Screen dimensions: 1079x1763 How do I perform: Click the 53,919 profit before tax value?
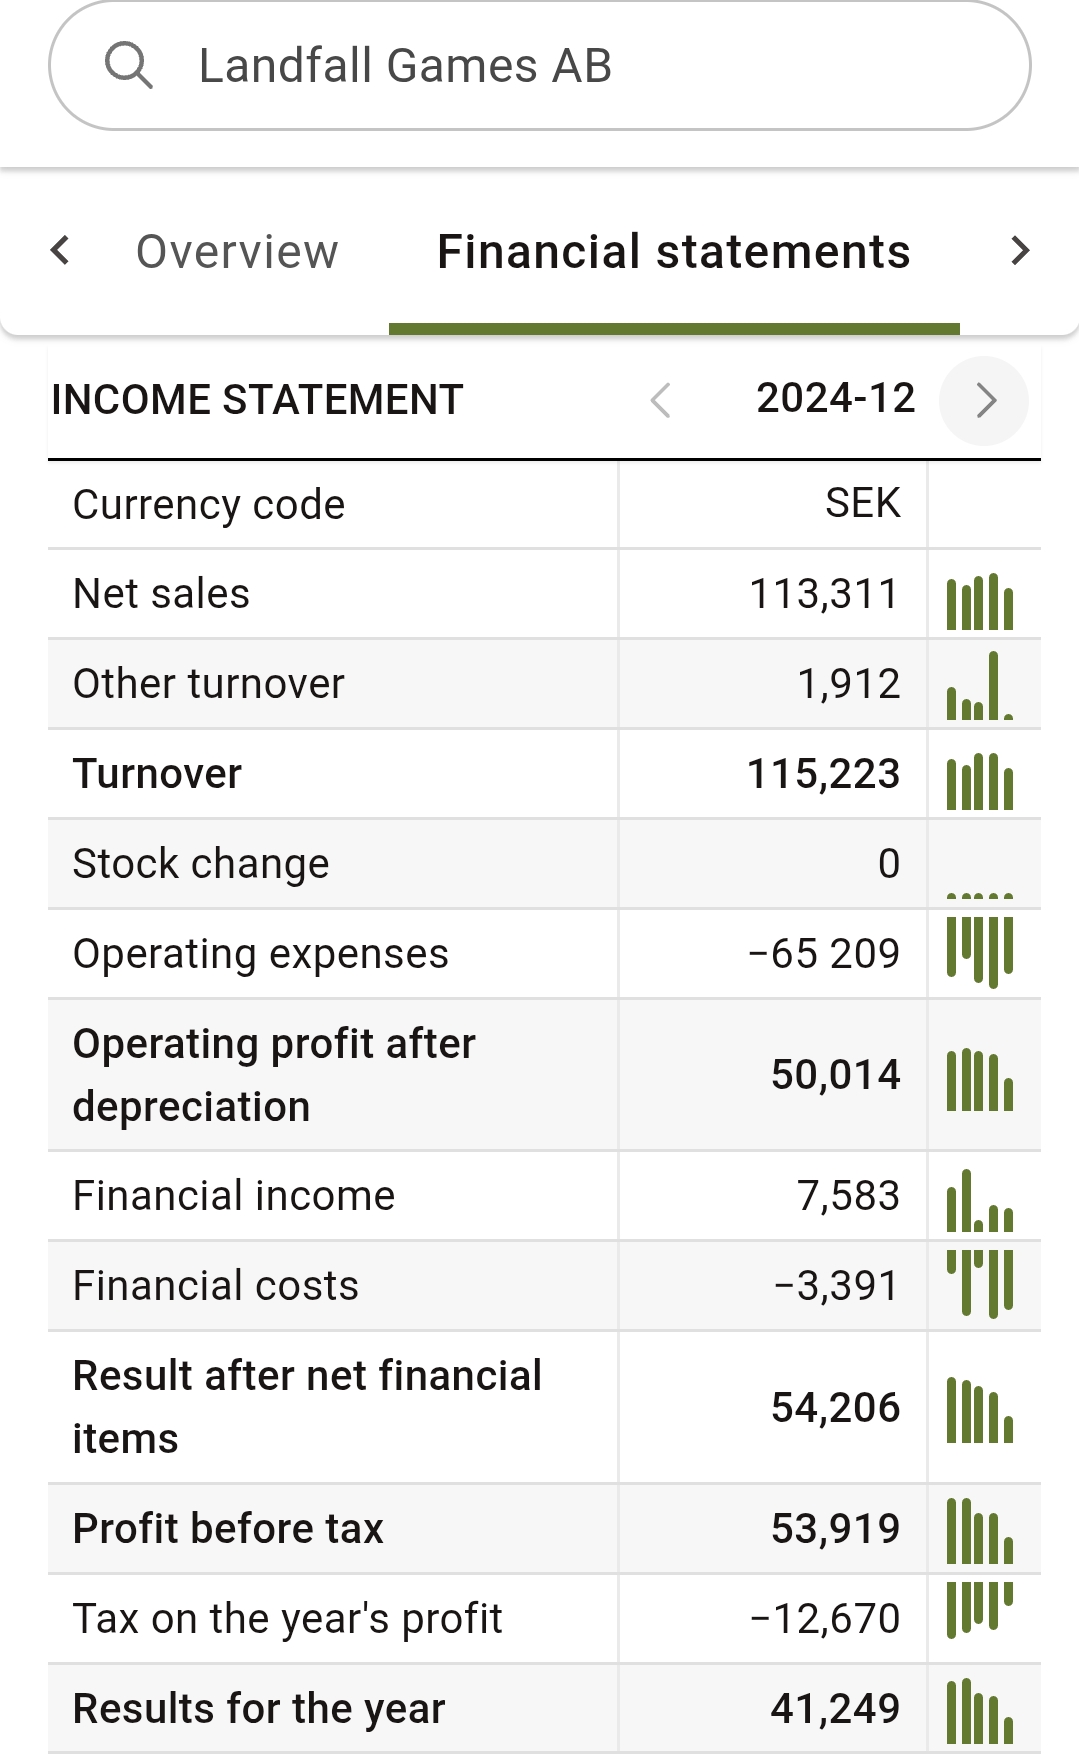coord(836,1529)
